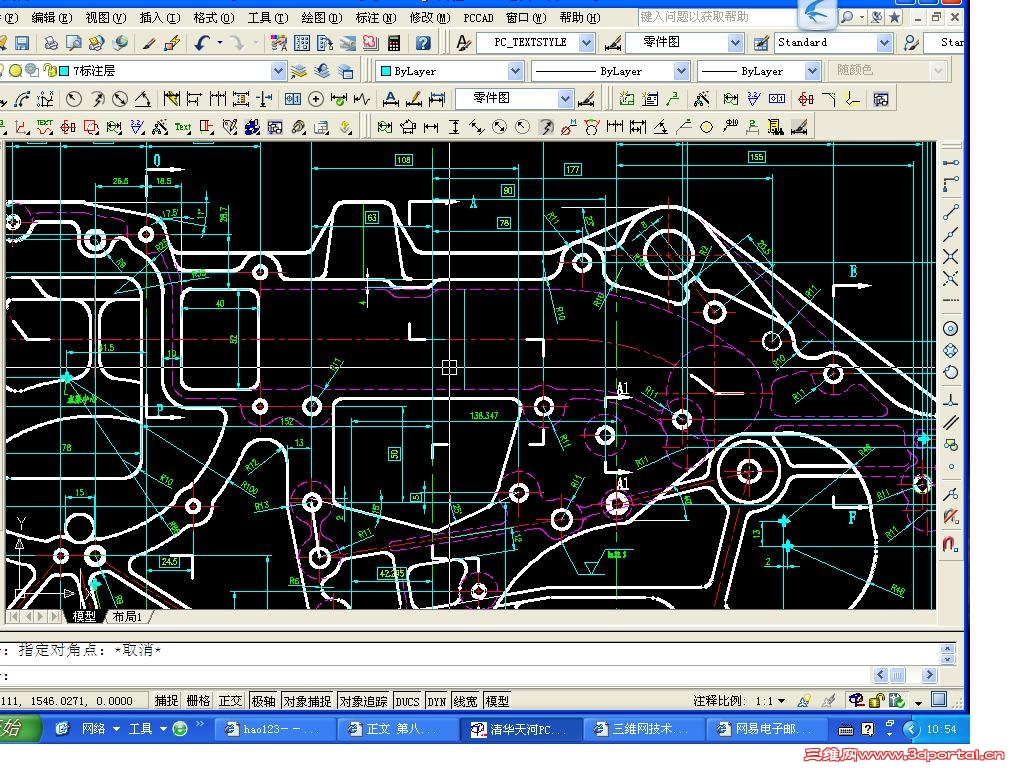Toggle 捕捉 snap mode

(166, 701)
